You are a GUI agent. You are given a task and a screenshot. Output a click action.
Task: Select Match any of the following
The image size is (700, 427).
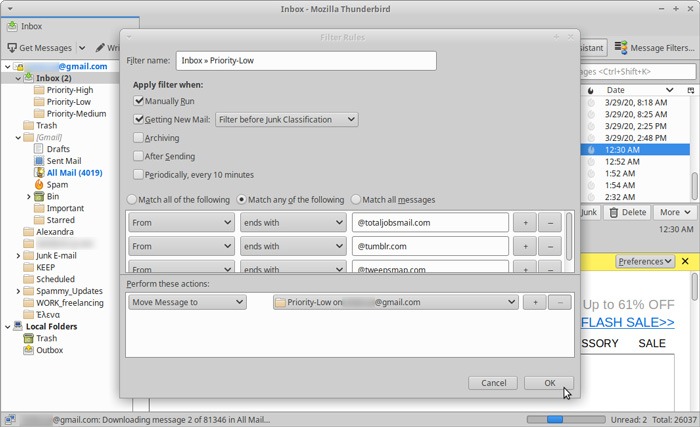pyautogui.click(x=241, y=199)
